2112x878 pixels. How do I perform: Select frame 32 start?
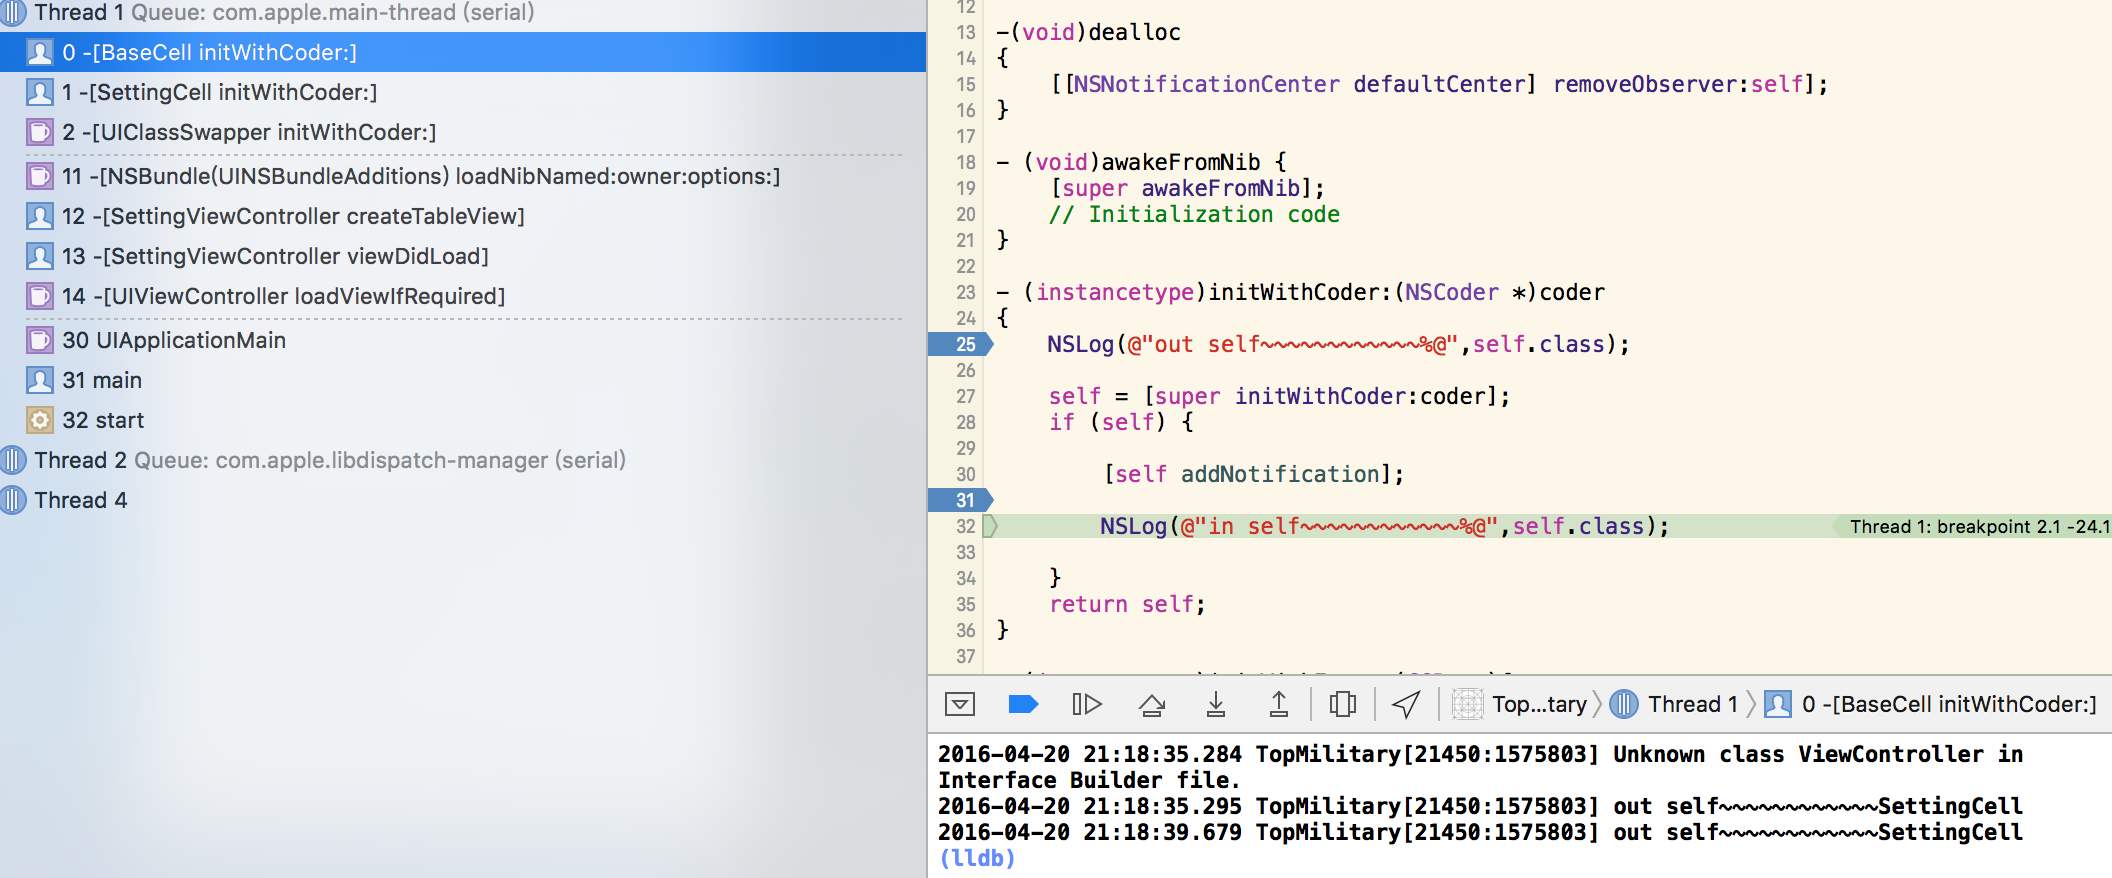(x=463, y=420)
